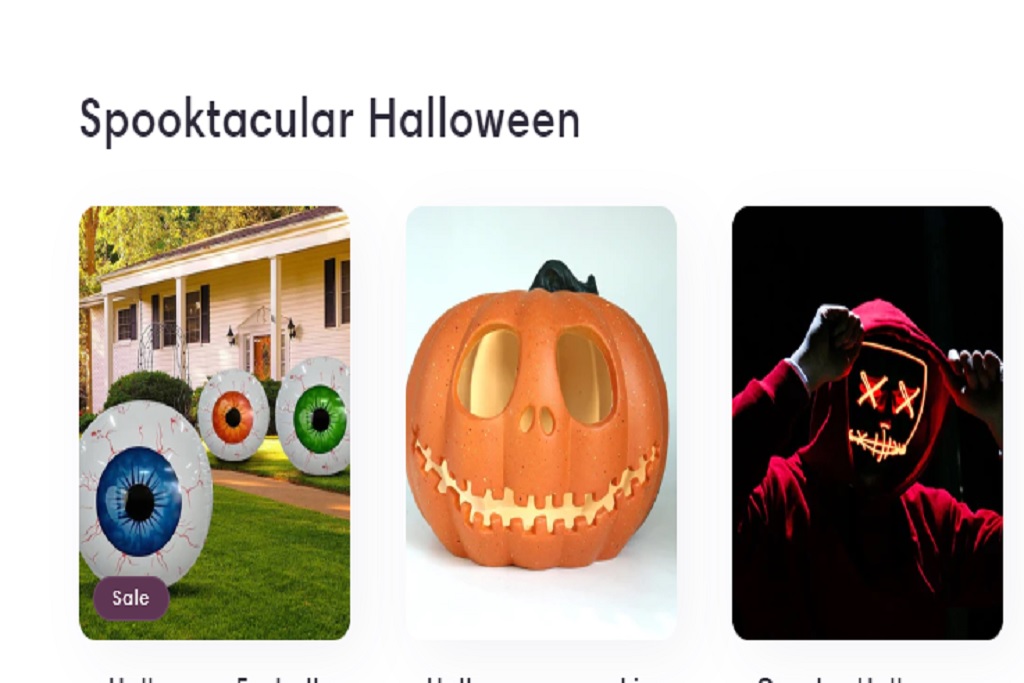Click the house front door in eyeball photo
Image resolution: width=1024 pixels, height=683 pixels.
(262, 357)
